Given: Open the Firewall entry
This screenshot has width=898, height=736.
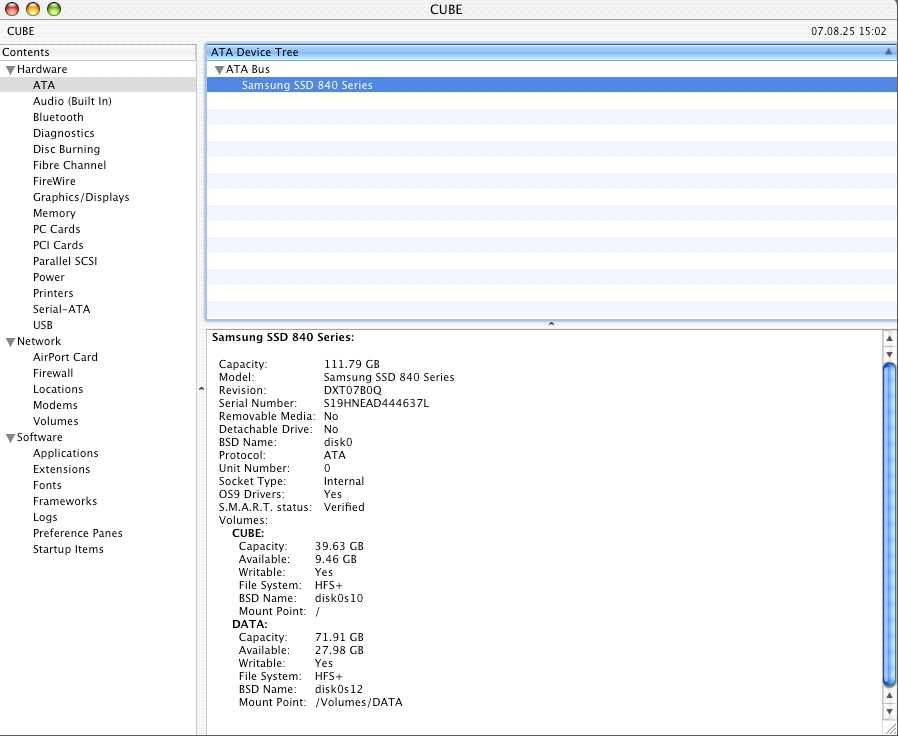Looking at the screenshot, I should tap(53, 373).
